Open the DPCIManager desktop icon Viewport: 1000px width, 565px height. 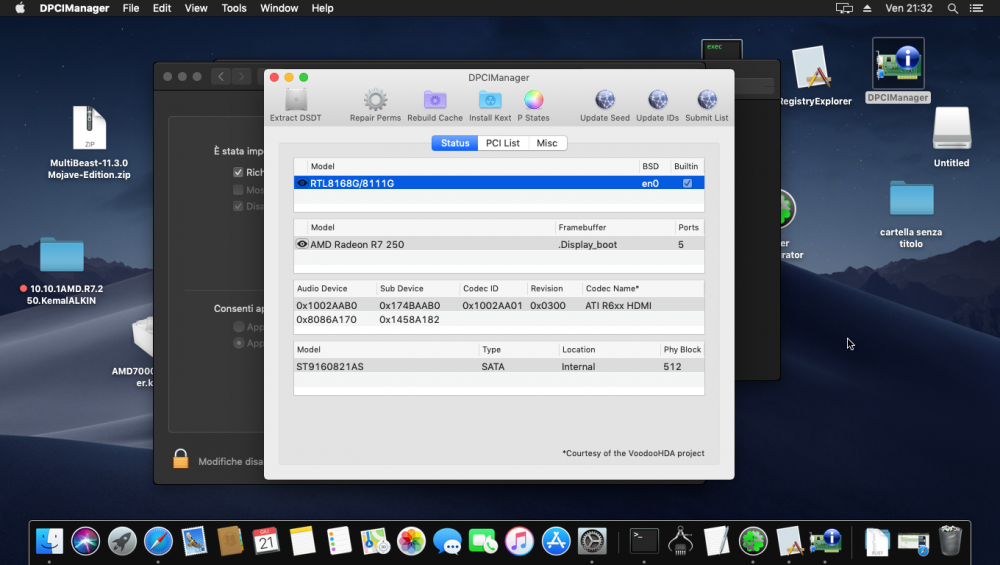tap(898, 63)
